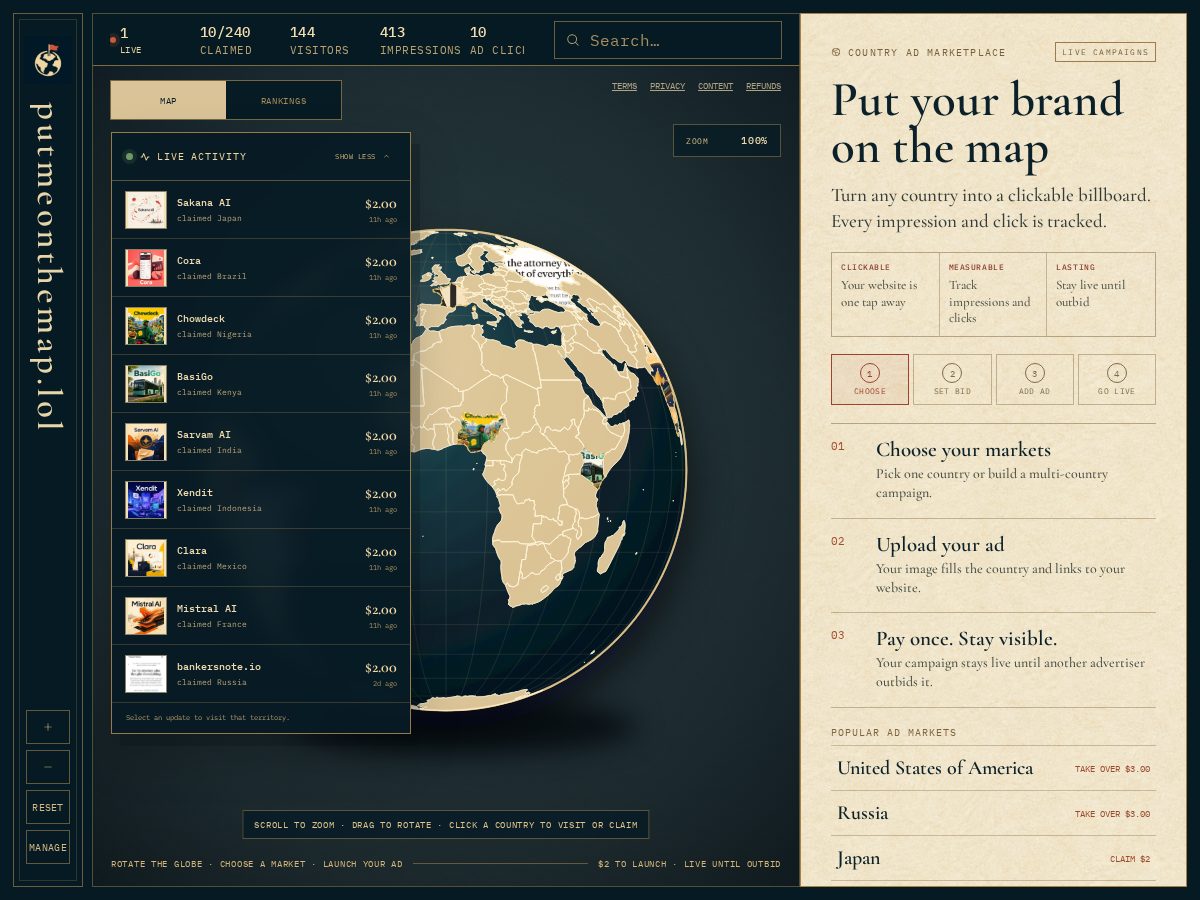Screen dimensions: 1200x900
Task: Switch to the Rankings tab
Action: [284, 101]
